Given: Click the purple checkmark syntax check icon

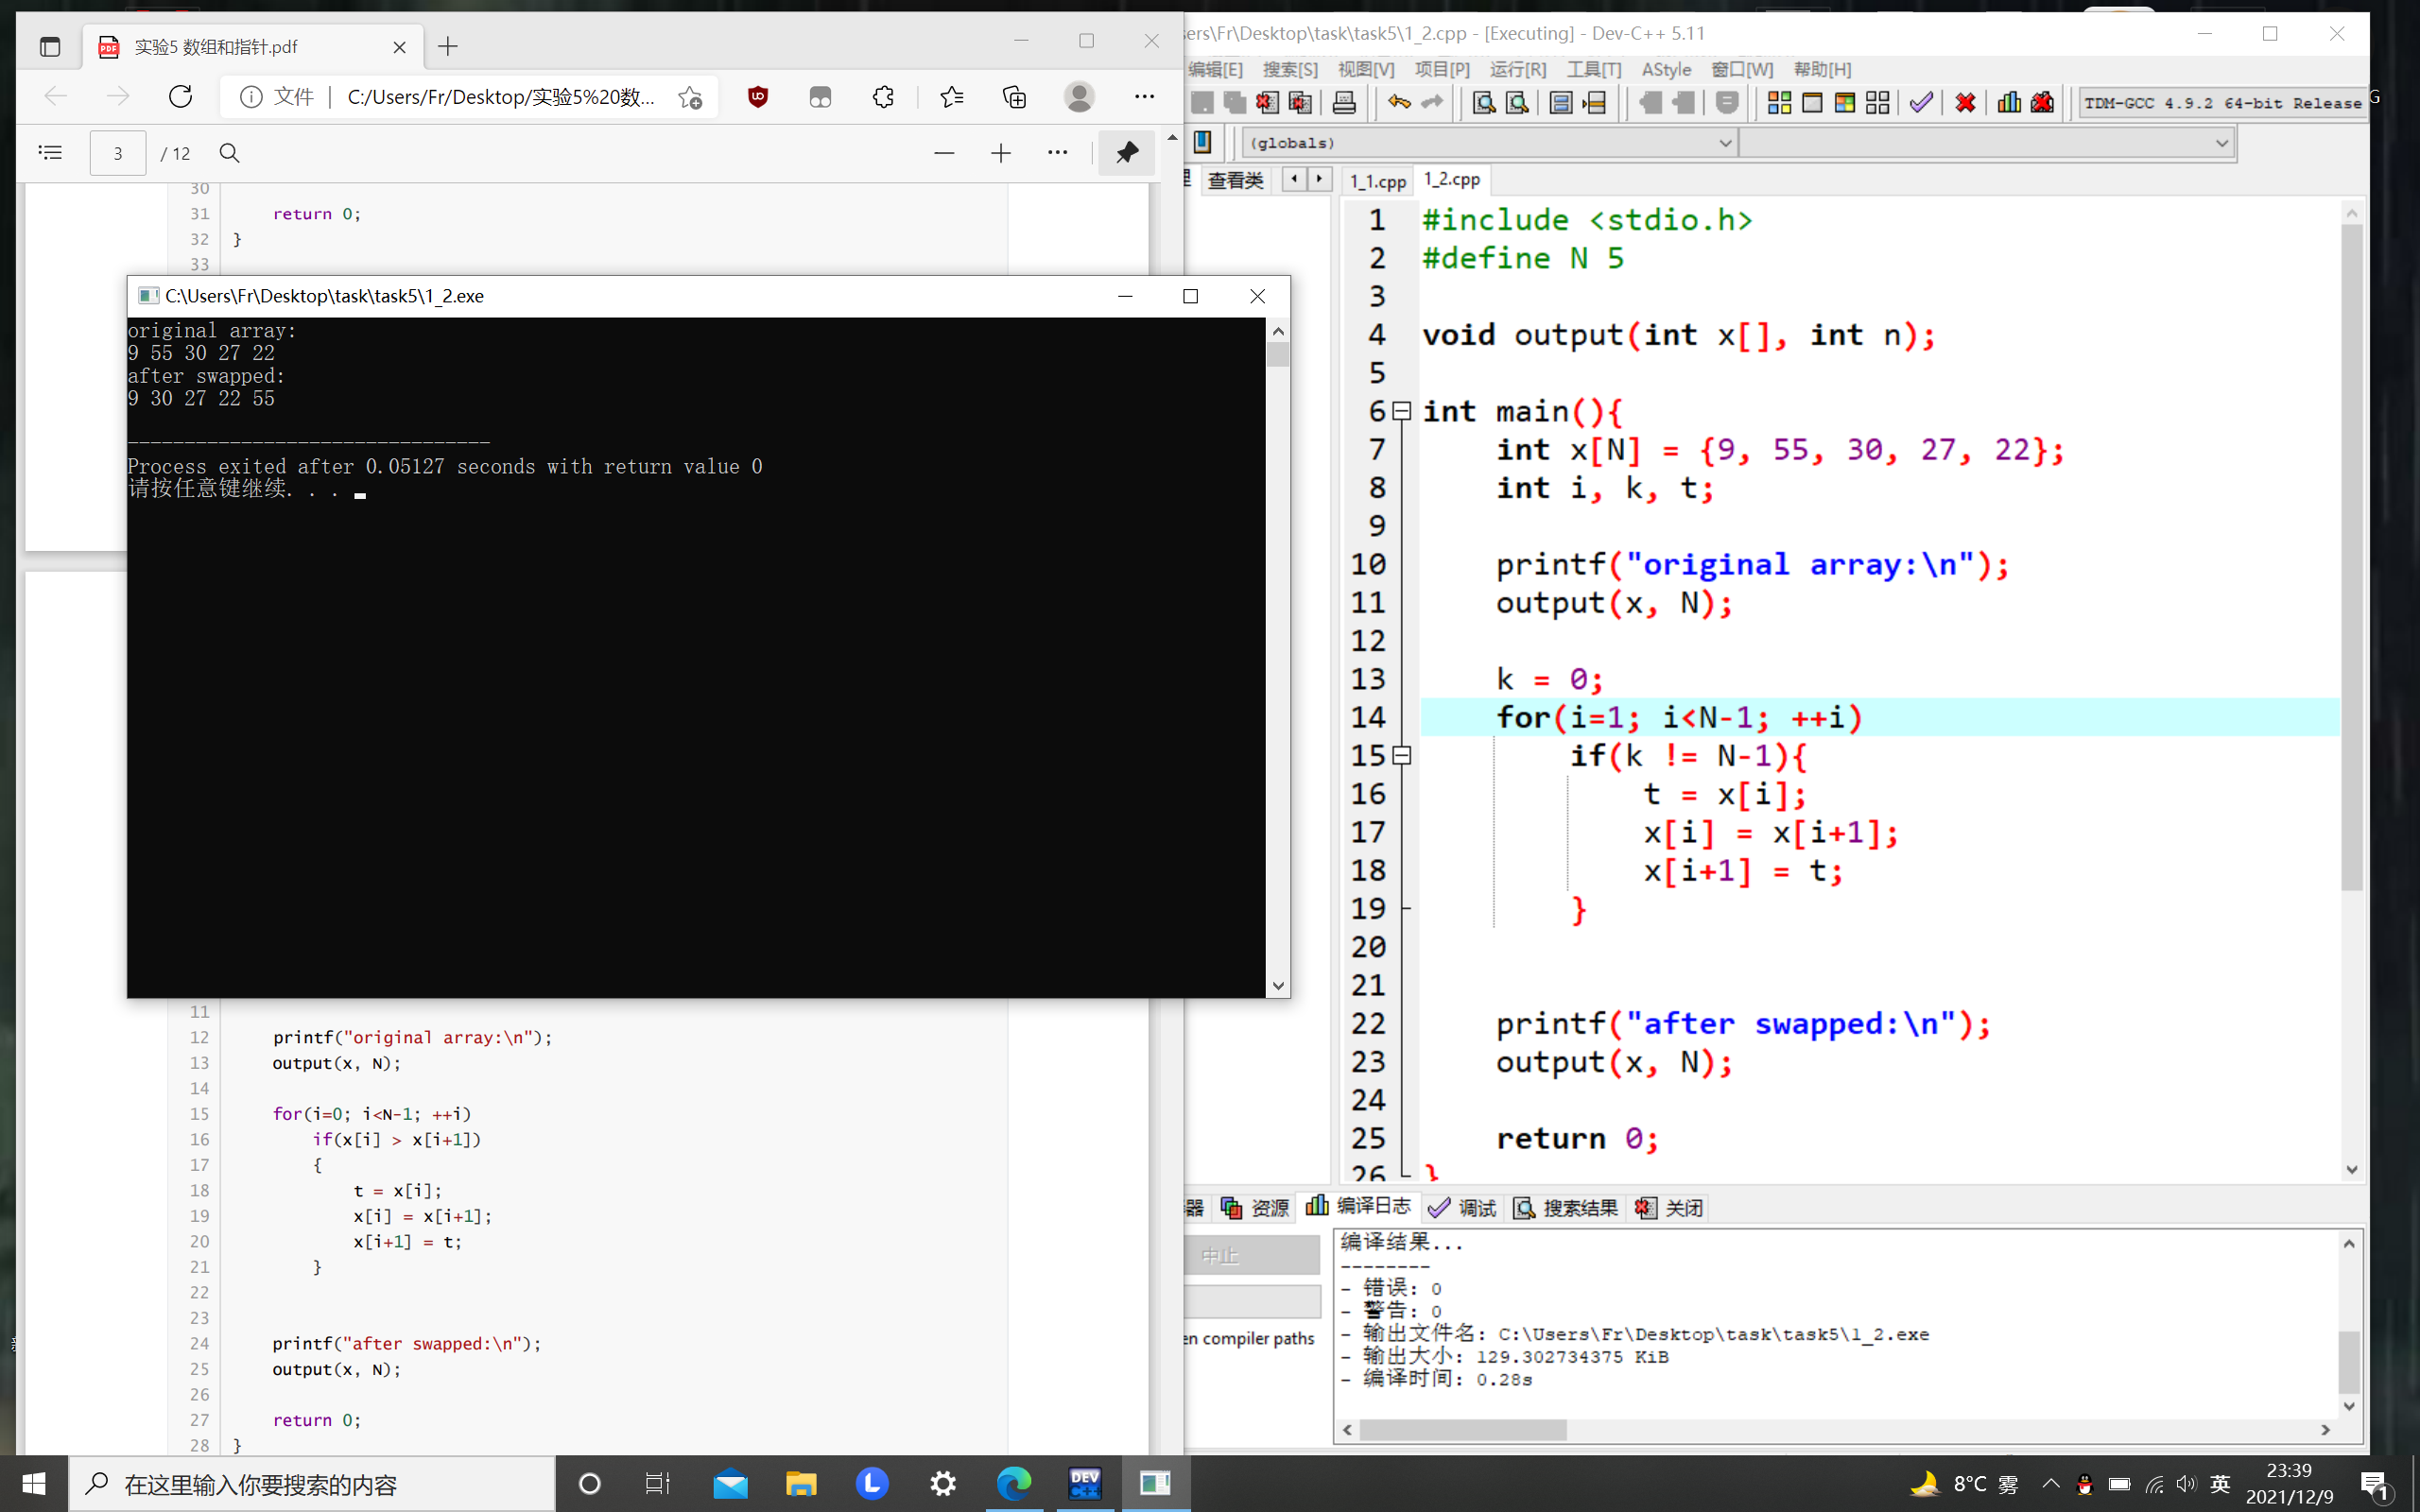Looking at the screenshot, I should [x=1920, y=102].
